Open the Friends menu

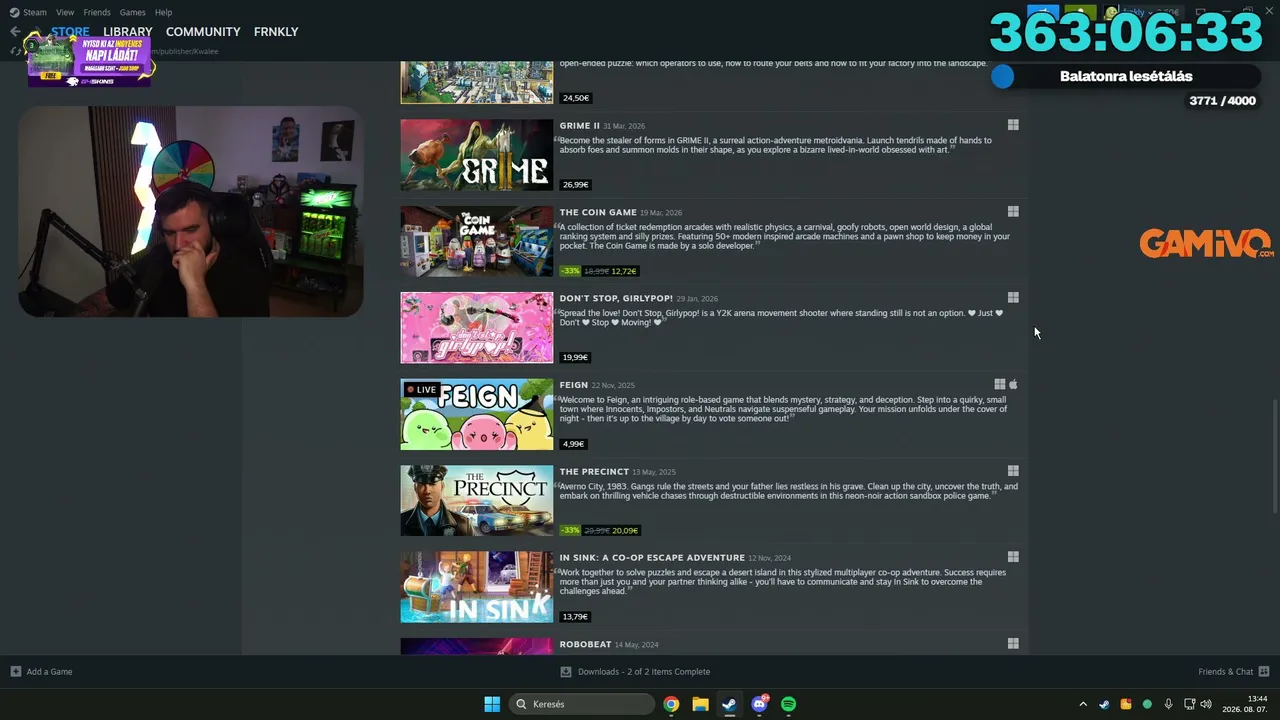(97, 12)
